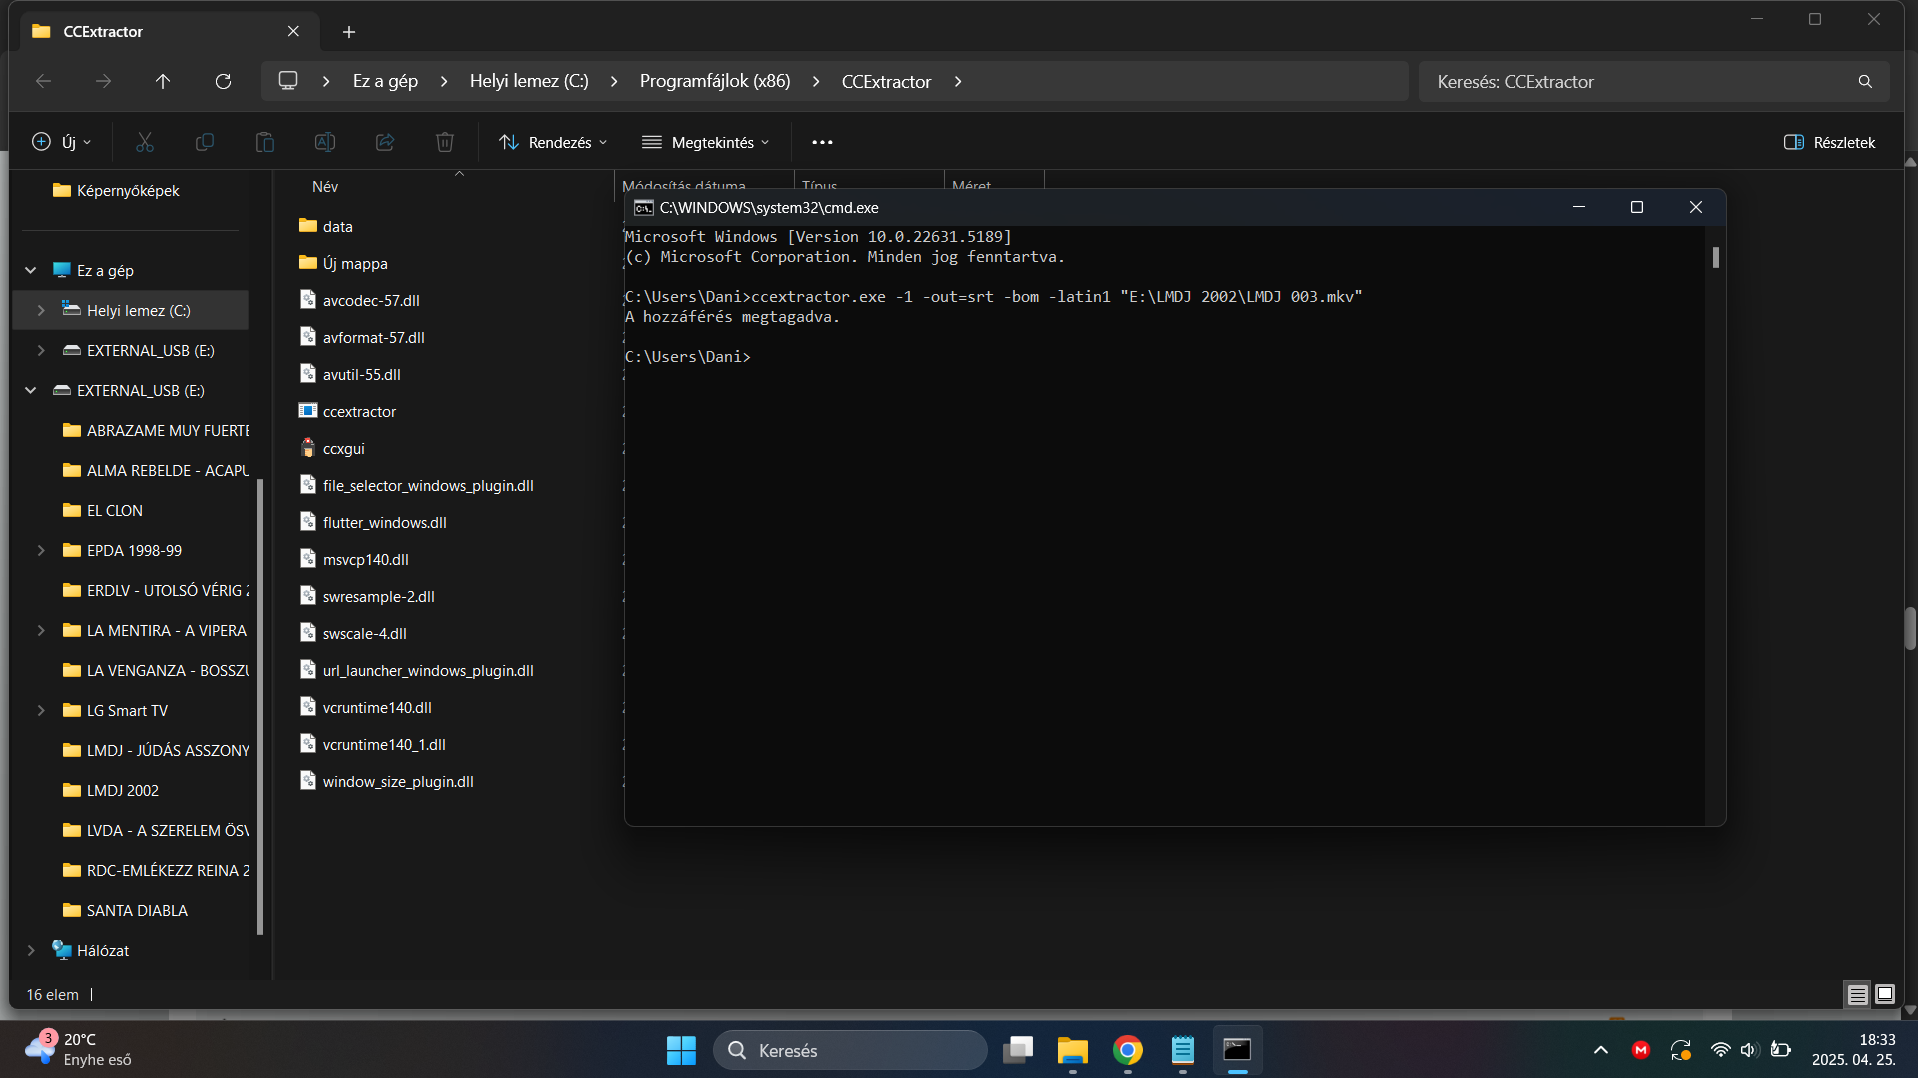Image resolution: width=1918 pixels, height=1078 pixels.
Task: Click the Refresh icon in navigation bar
Action: point(223,81)
